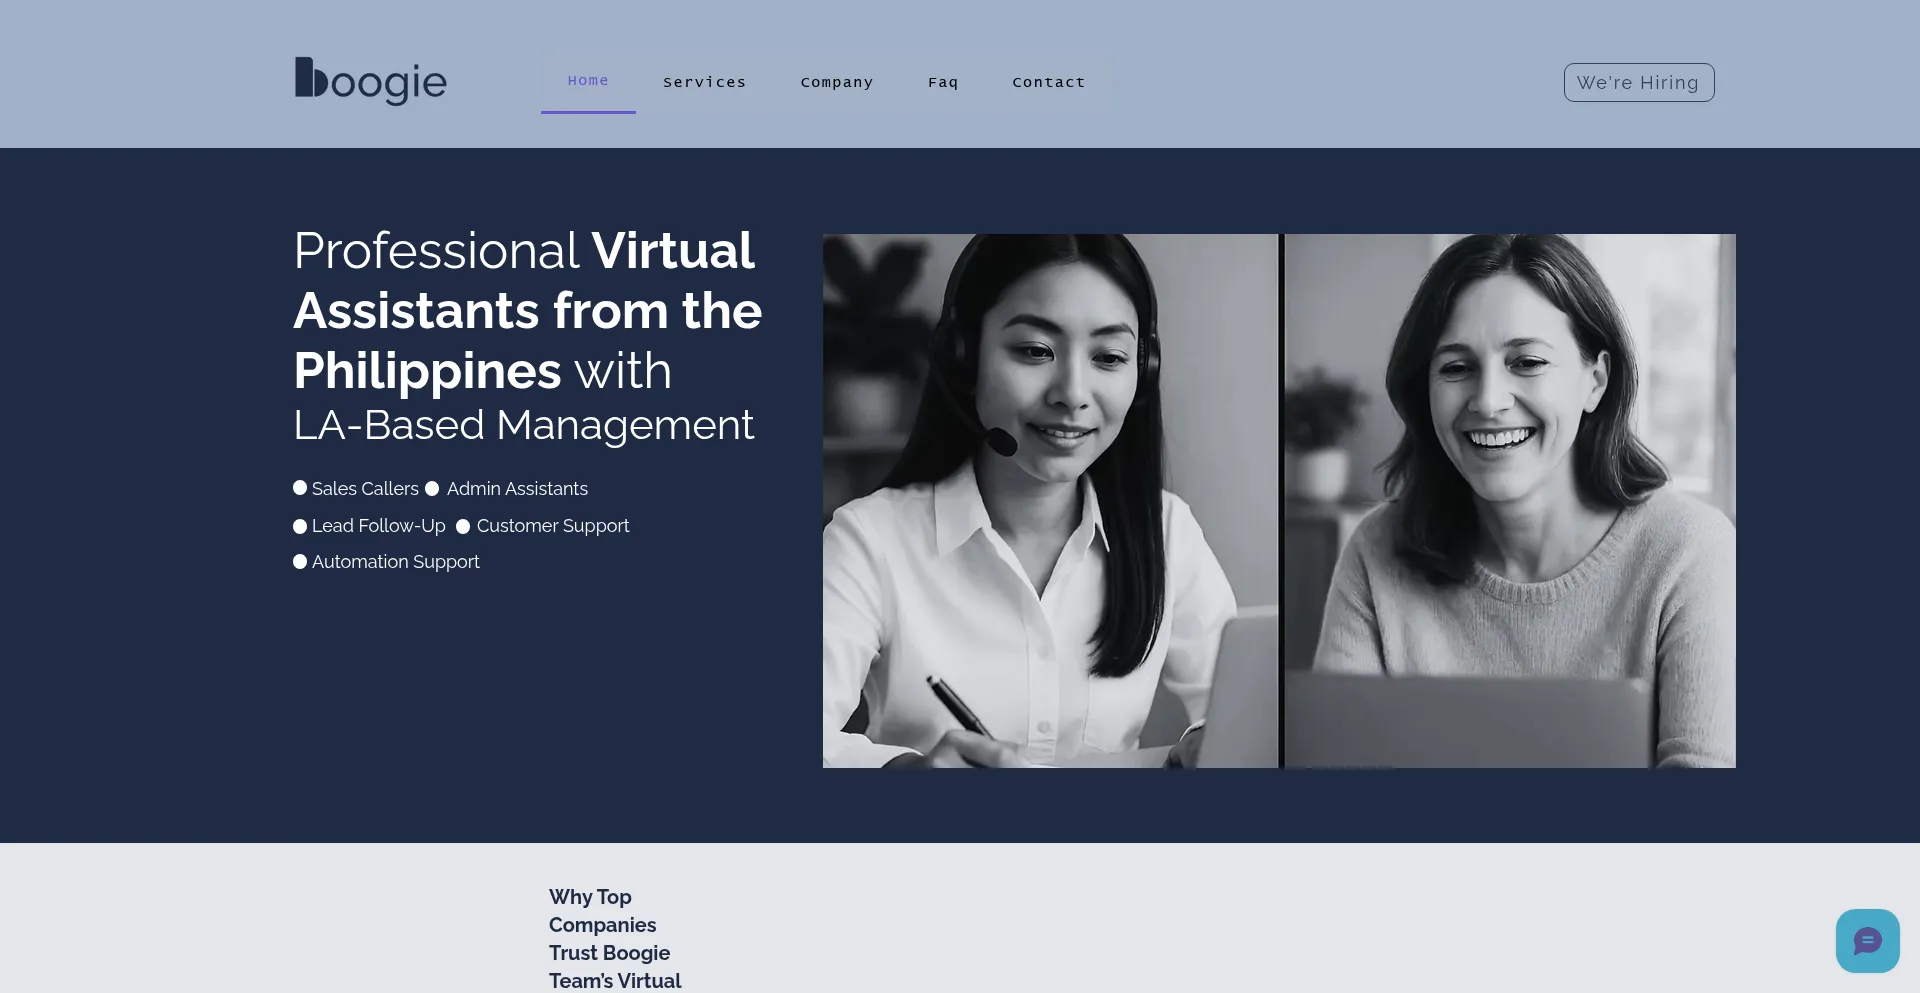Click the LA-Based Management text
Viewport: 1920px width, 993px height.
(x=523, y=425)
